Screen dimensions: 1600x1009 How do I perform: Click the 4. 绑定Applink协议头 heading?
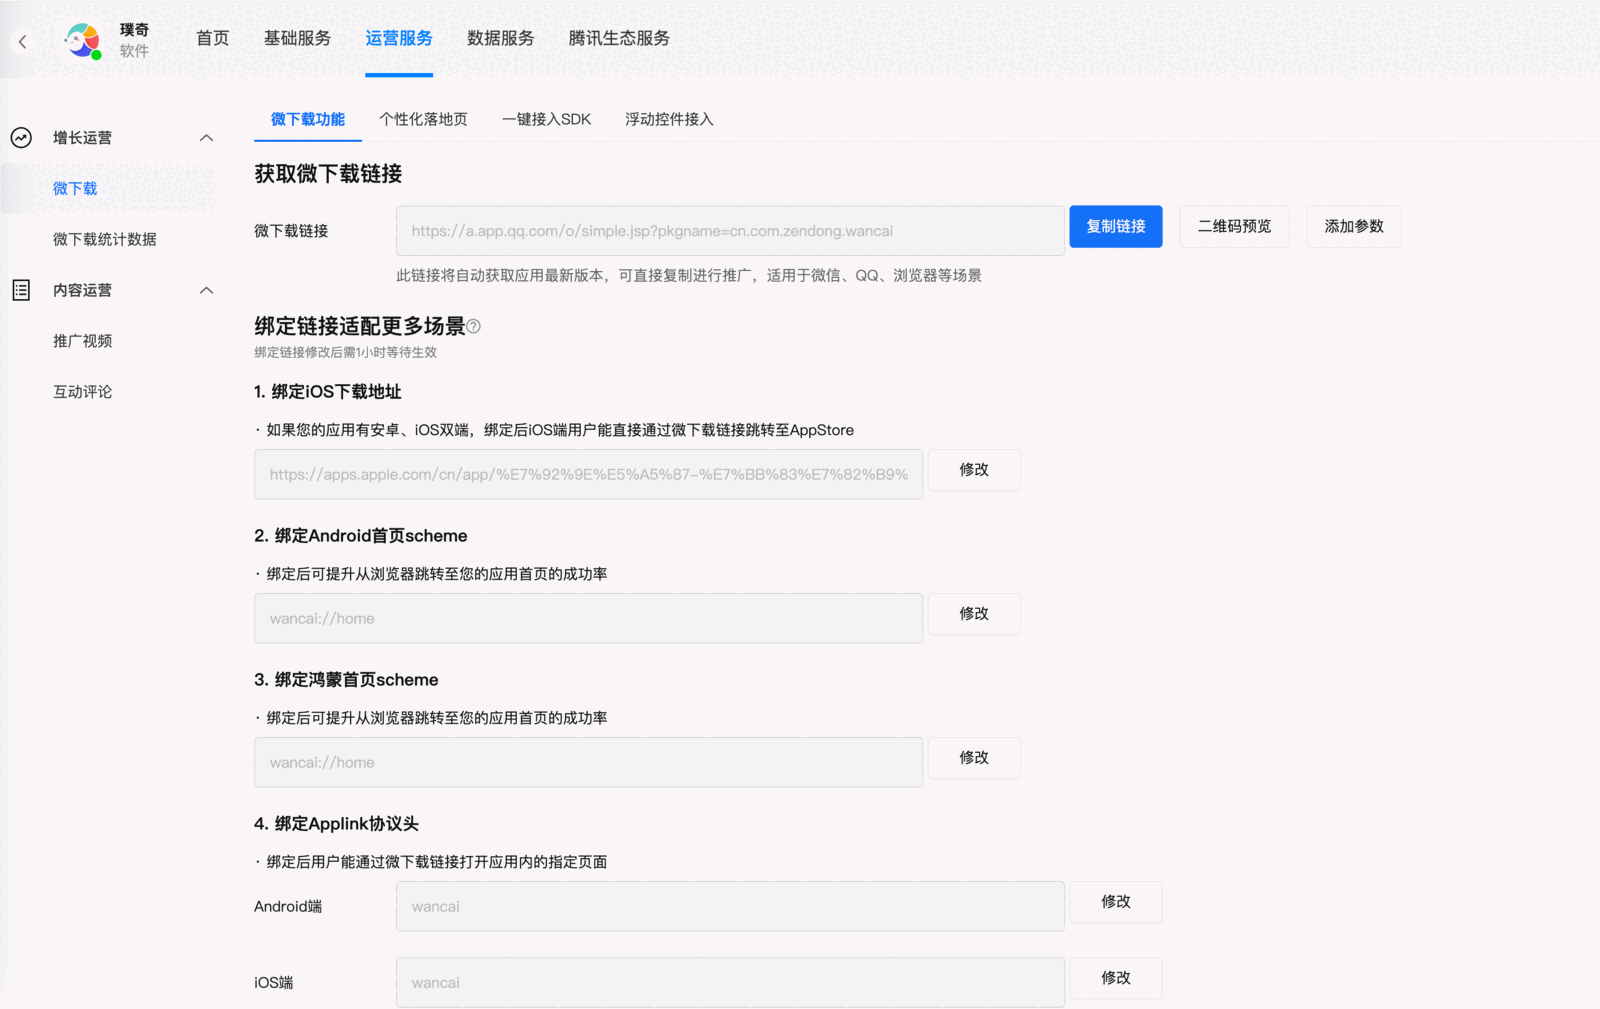click(336, 824)
